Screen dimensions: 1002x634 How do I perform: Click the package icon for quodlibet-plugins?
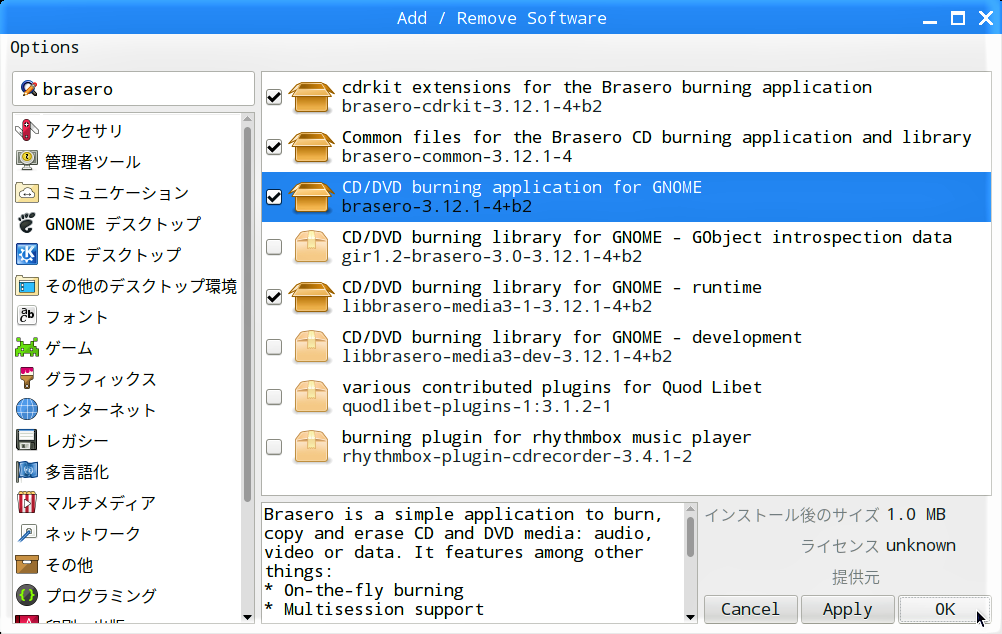tap(311, 397)
